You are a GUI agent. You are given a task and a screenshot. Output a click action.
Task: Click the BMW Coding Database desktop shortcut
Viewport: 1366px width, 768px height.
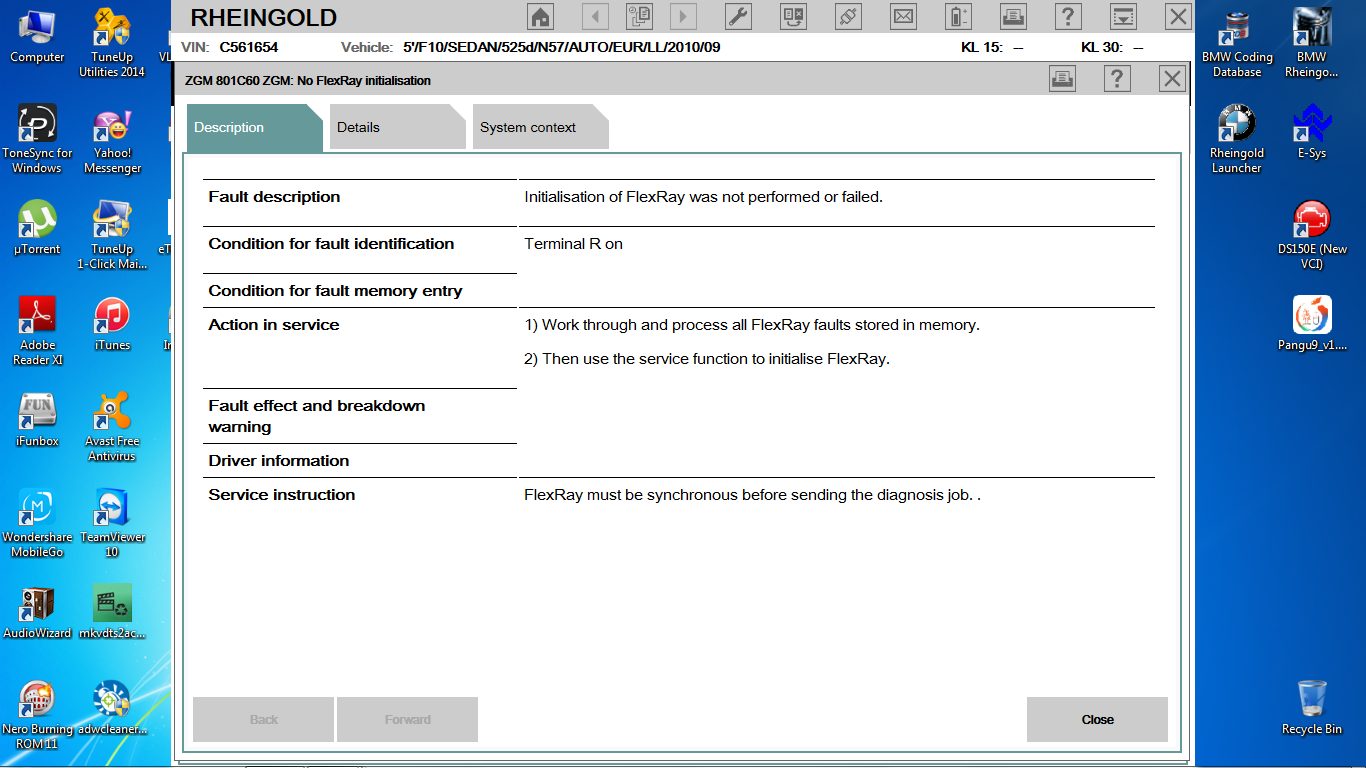[x=1237, y=44]
